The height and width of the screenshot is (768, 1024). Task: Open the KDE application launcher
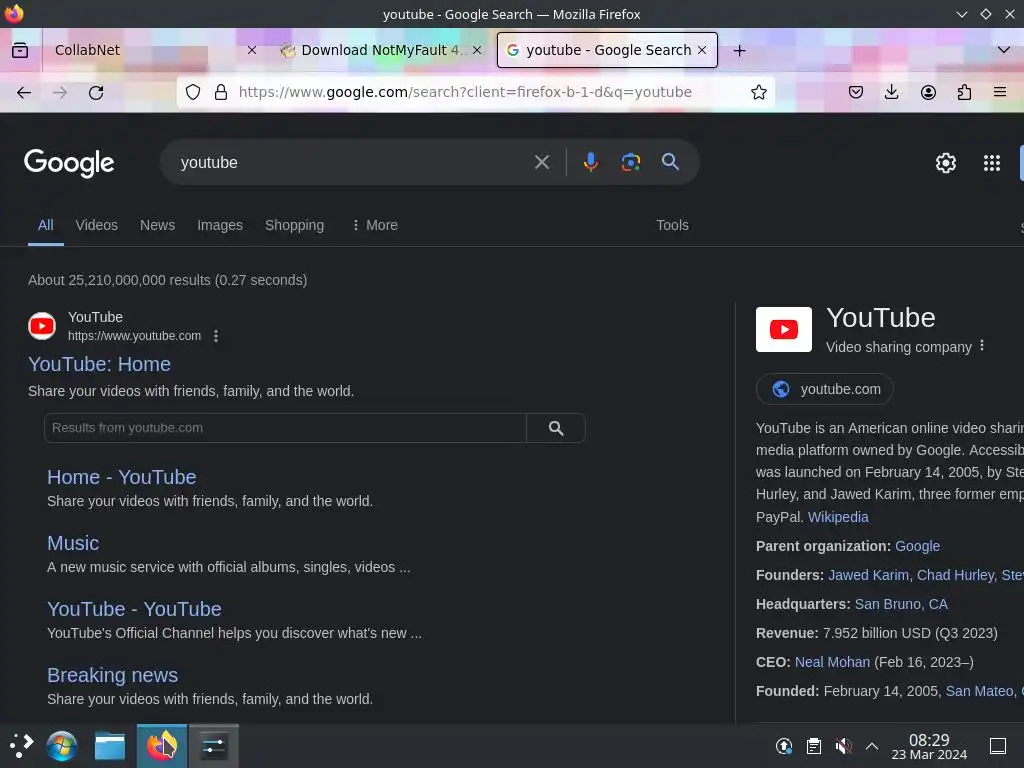click(x=21, y=745)
